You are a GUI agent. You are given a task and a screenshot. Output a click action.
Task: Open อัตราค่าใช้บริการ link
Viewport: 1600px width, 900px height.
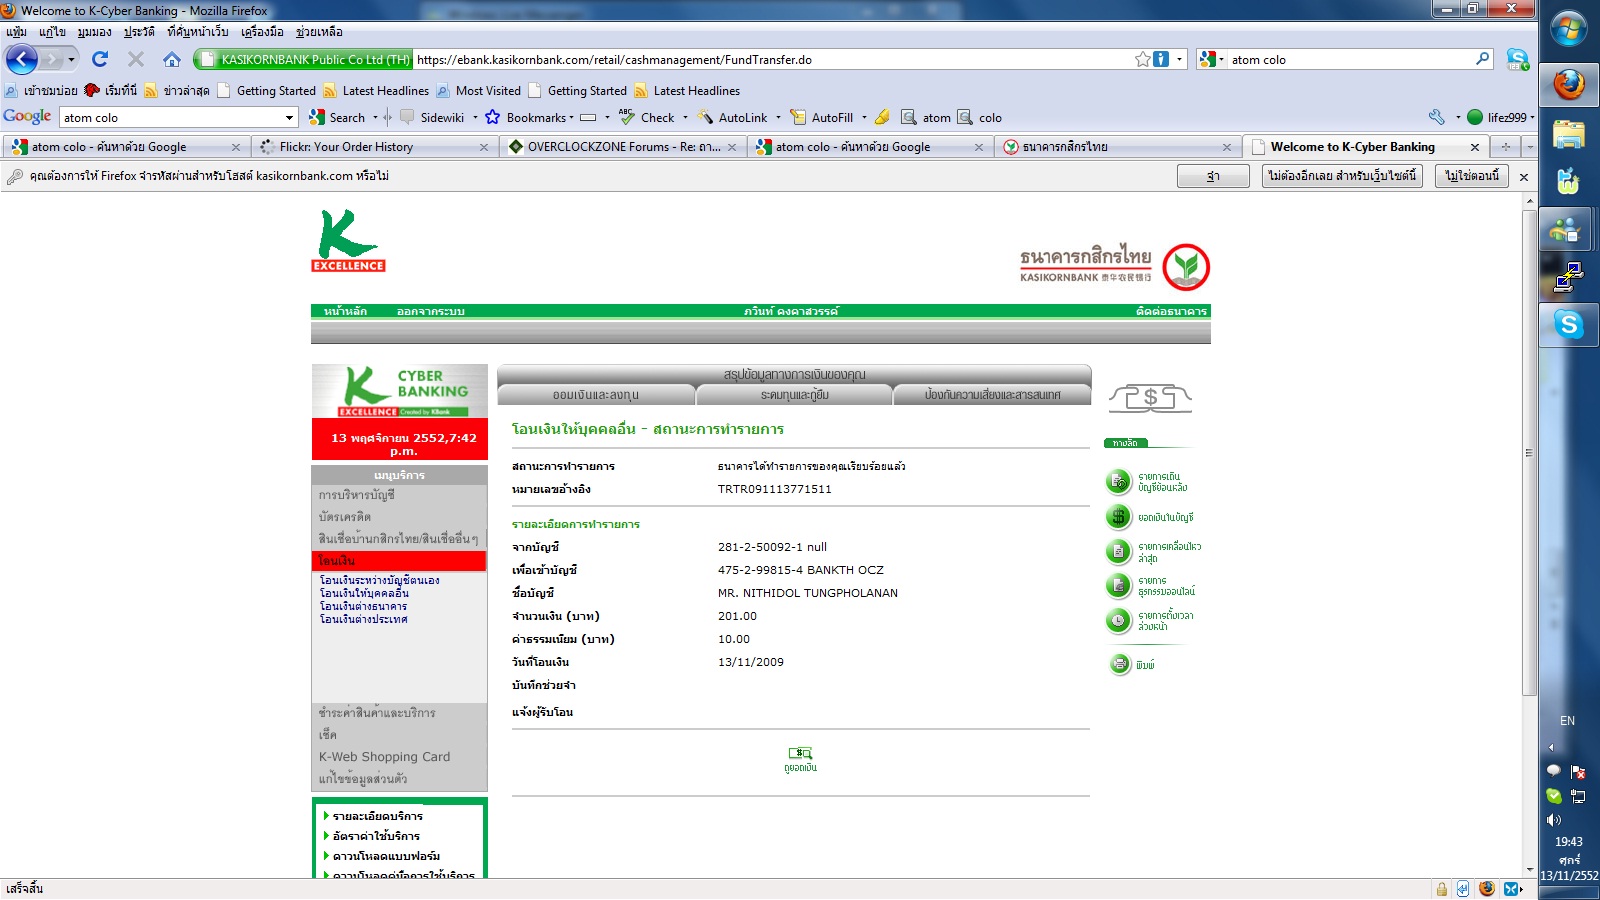point(376,836)
